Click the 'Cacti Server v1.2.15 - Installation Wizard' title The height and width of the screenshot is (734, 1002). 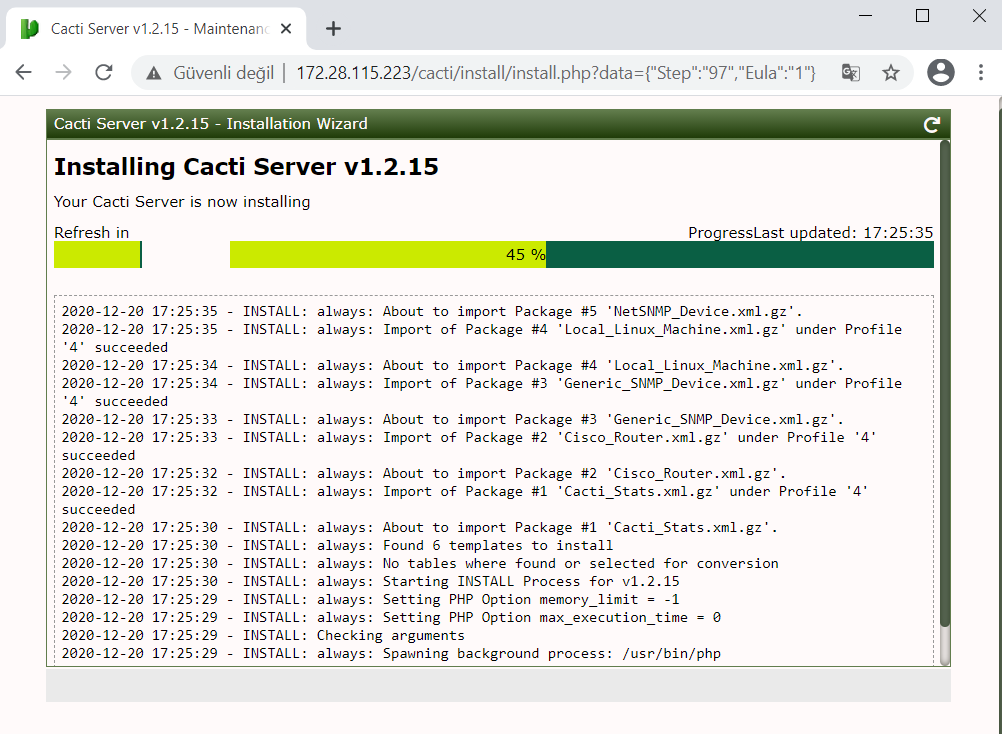[211, 124]
